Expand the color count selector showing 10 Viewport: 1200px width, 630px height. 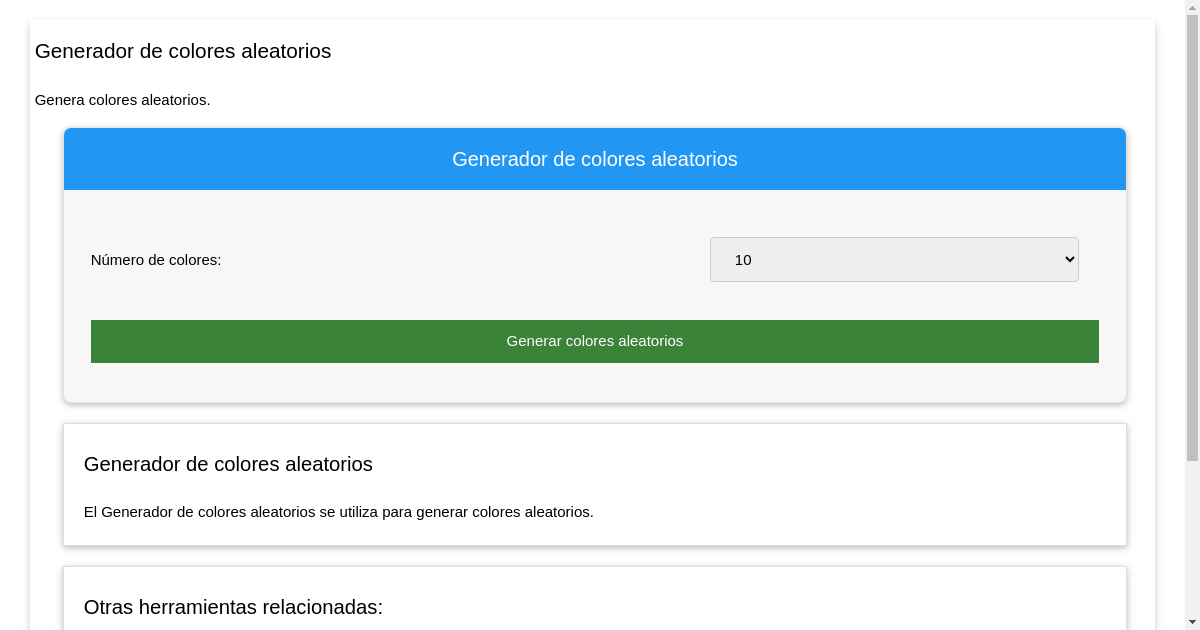[x=894, y=259]
